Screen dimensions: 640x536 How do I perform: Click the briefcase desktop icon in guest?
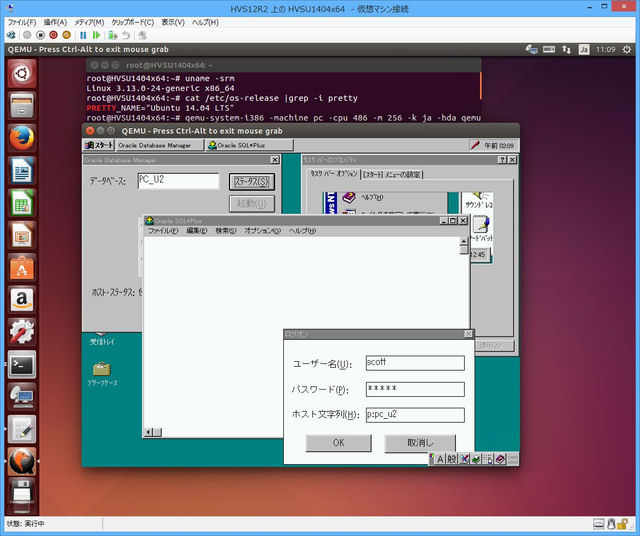pyautogui.click(x=102, y=369)
